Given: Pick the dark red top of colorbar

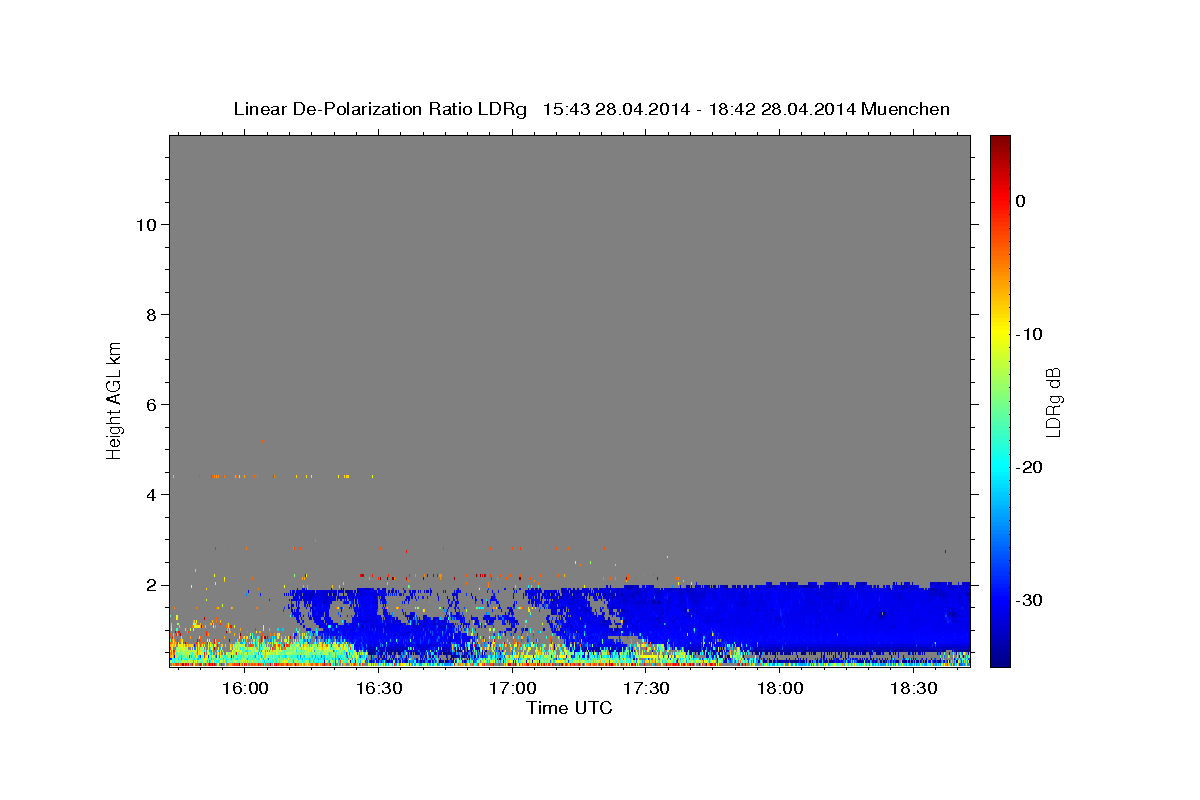Looking at the screenshot, I should [999, 142].
